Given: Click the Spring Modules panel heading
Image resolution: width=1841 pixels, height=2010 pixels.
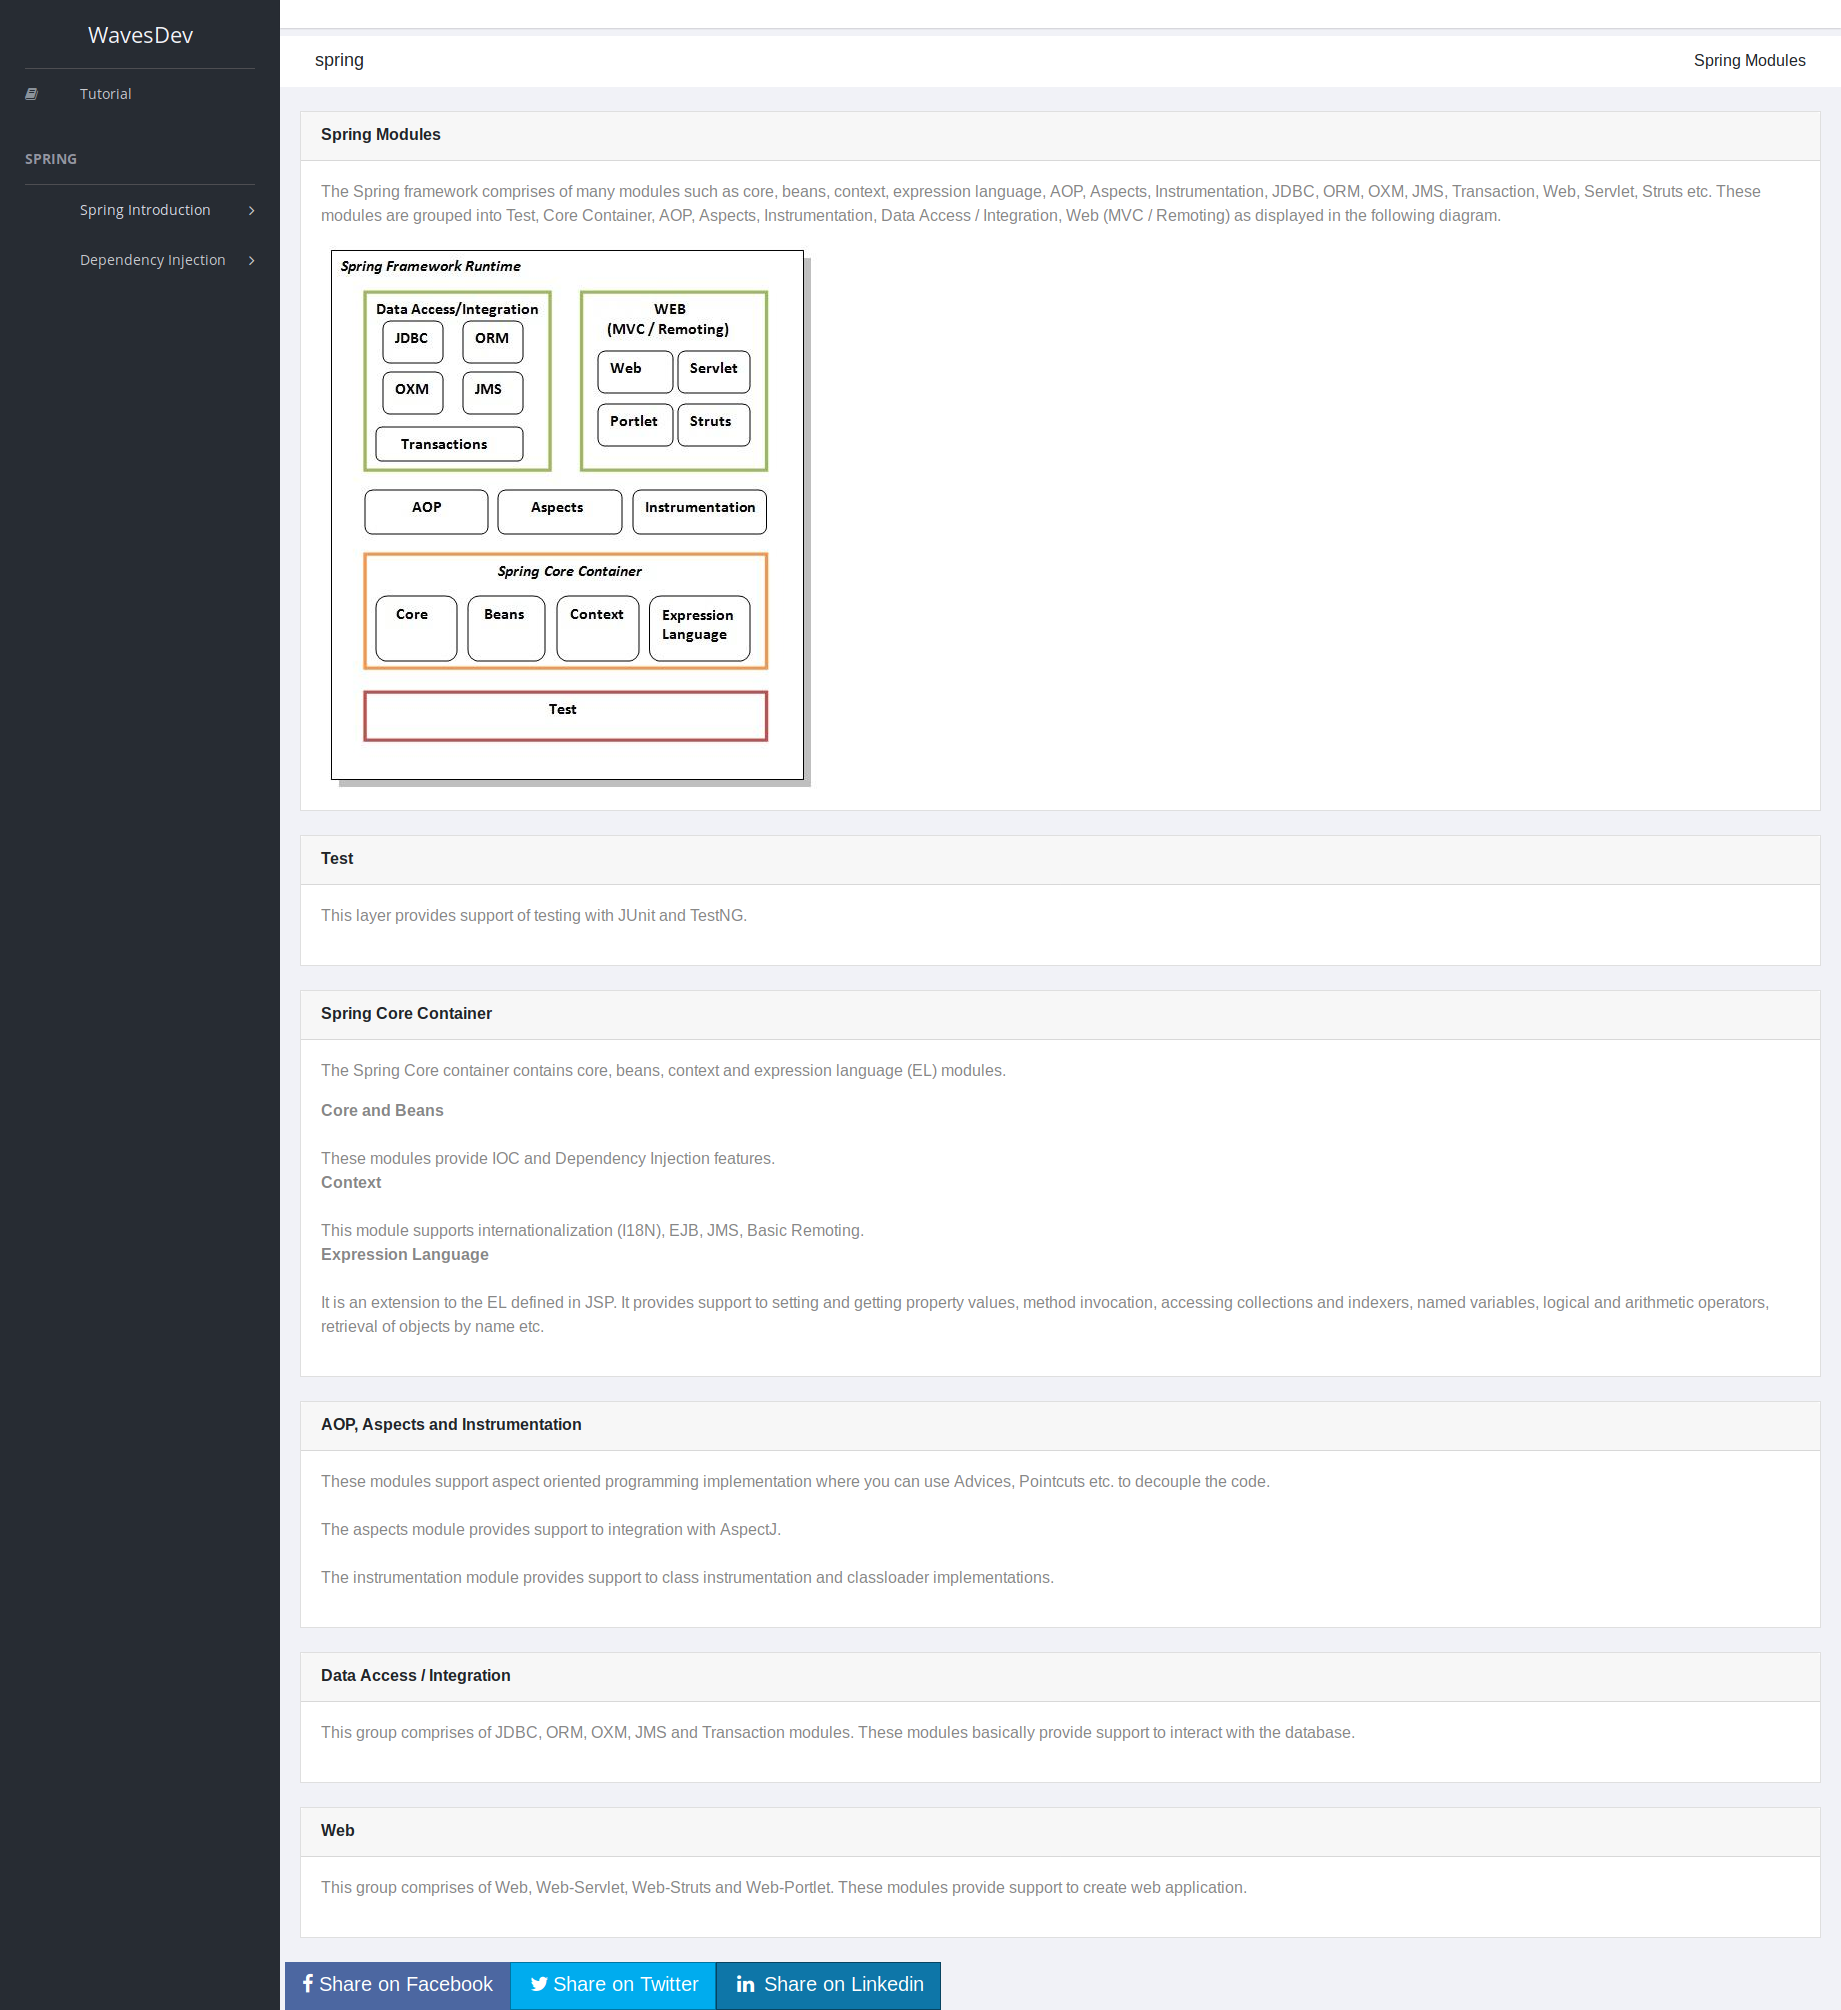Looking at the screenshot, I should click(381, 135).
